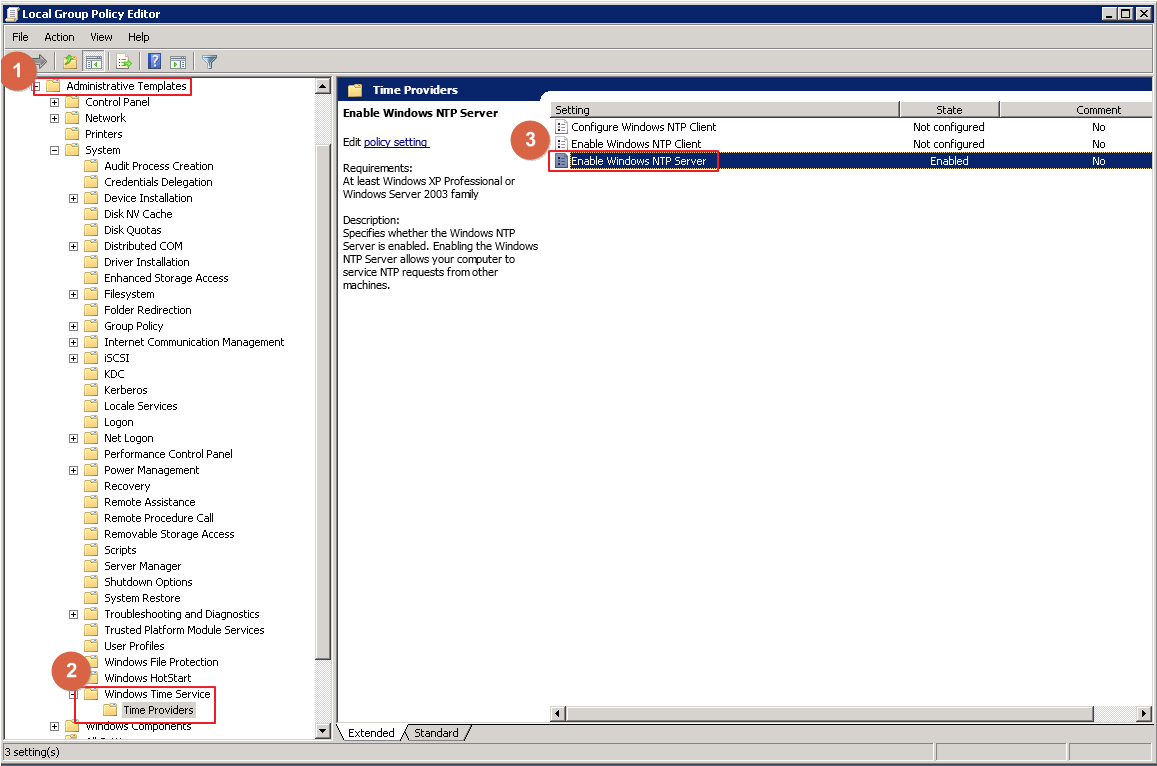Click the folder icon beside Disk Quotas
1157x766 pixels.
point(91,230)
